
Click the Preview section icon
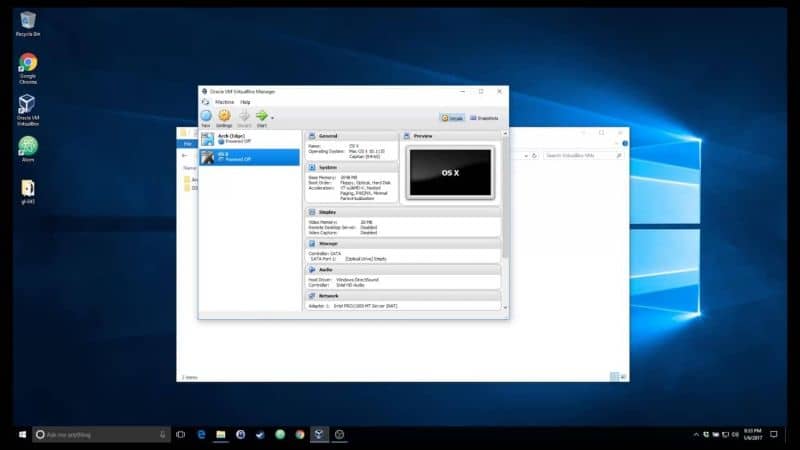tap(407, 136)
